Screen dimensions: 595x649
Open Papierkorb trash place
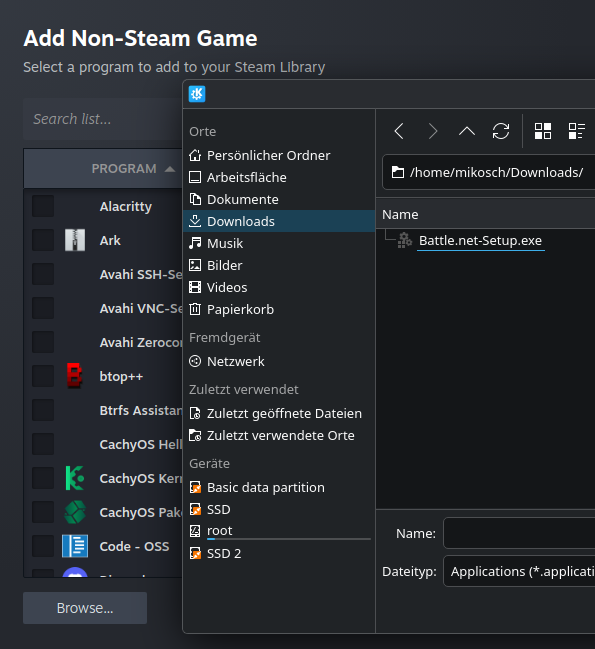[x=279, y=310]
